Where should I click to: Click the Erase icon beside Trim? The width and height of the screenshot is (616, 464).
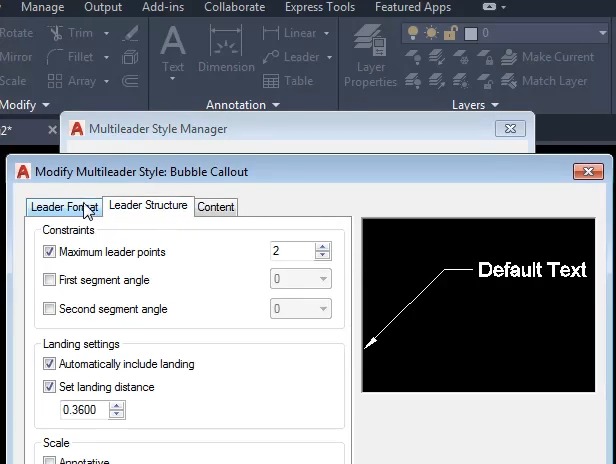[x=130, y=33]
